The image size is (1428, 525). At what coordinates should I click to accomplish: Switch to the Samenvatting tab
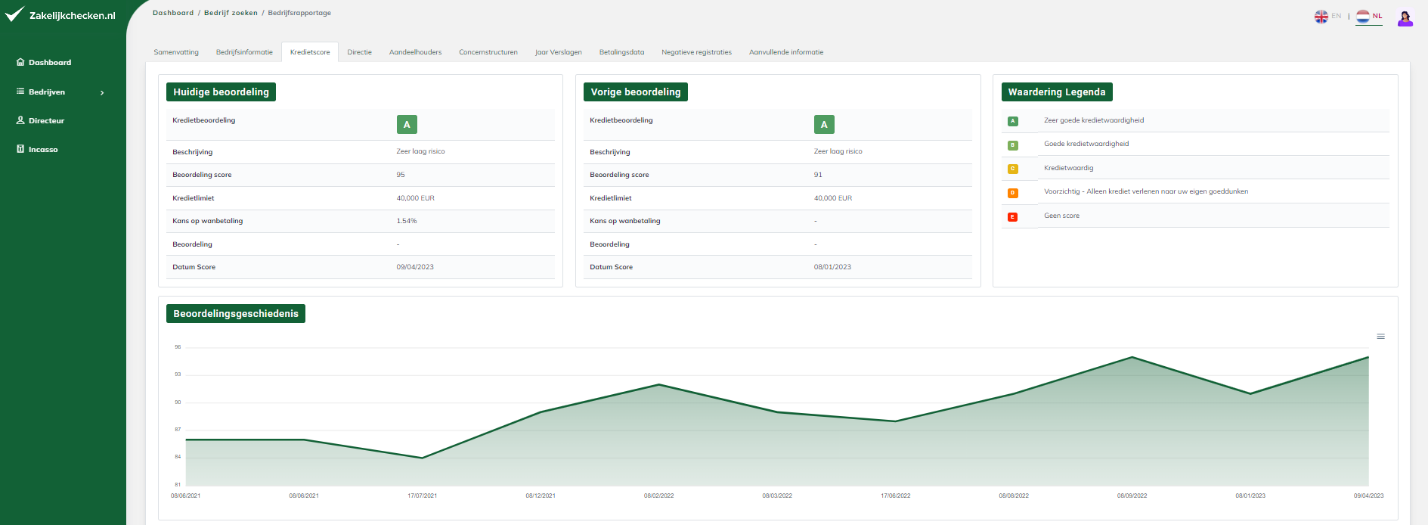[176, 51]
